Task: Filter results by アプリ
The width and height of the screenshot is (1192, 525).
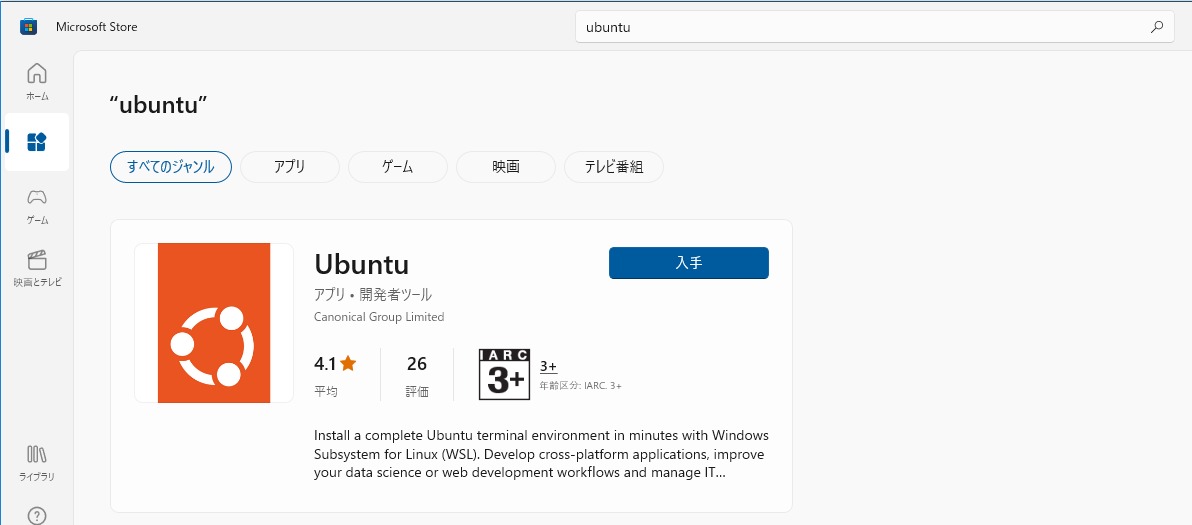Action: pos(290,167)
